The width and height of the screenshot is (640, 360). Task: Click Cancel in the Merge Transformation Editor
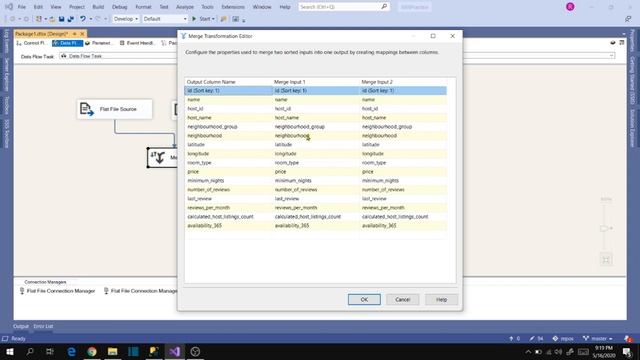point(402,300)
